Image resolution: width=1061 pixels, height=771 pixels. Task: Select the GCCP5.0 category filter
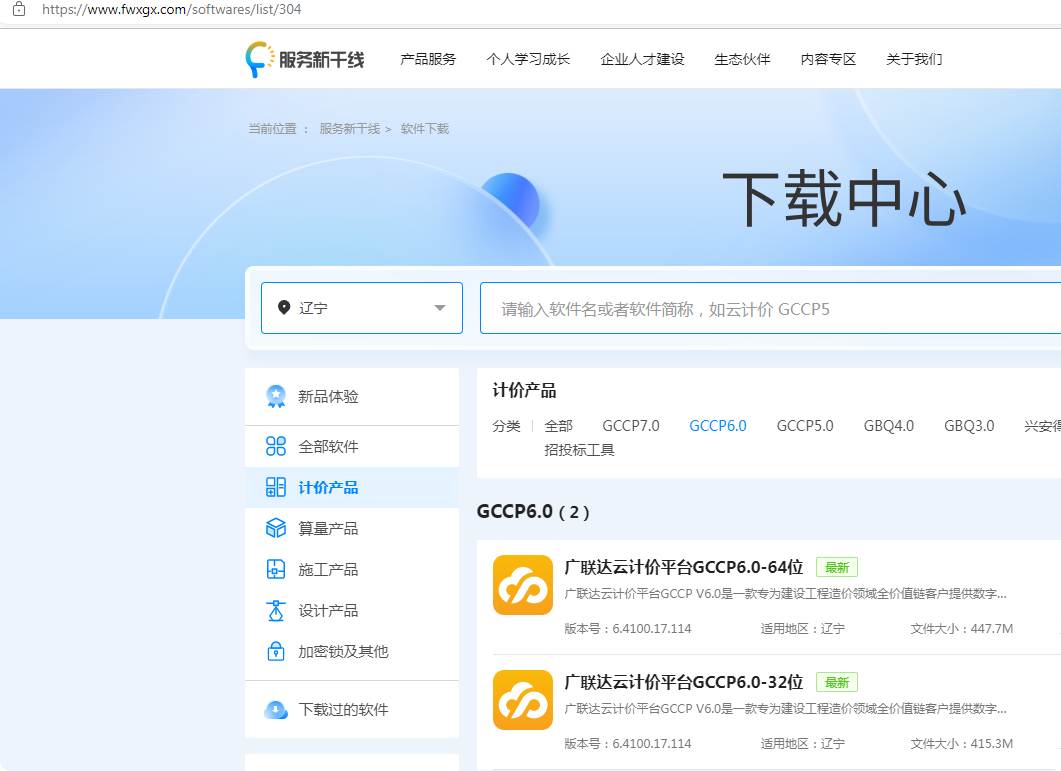pyautogui.click(x=805, y=426)
